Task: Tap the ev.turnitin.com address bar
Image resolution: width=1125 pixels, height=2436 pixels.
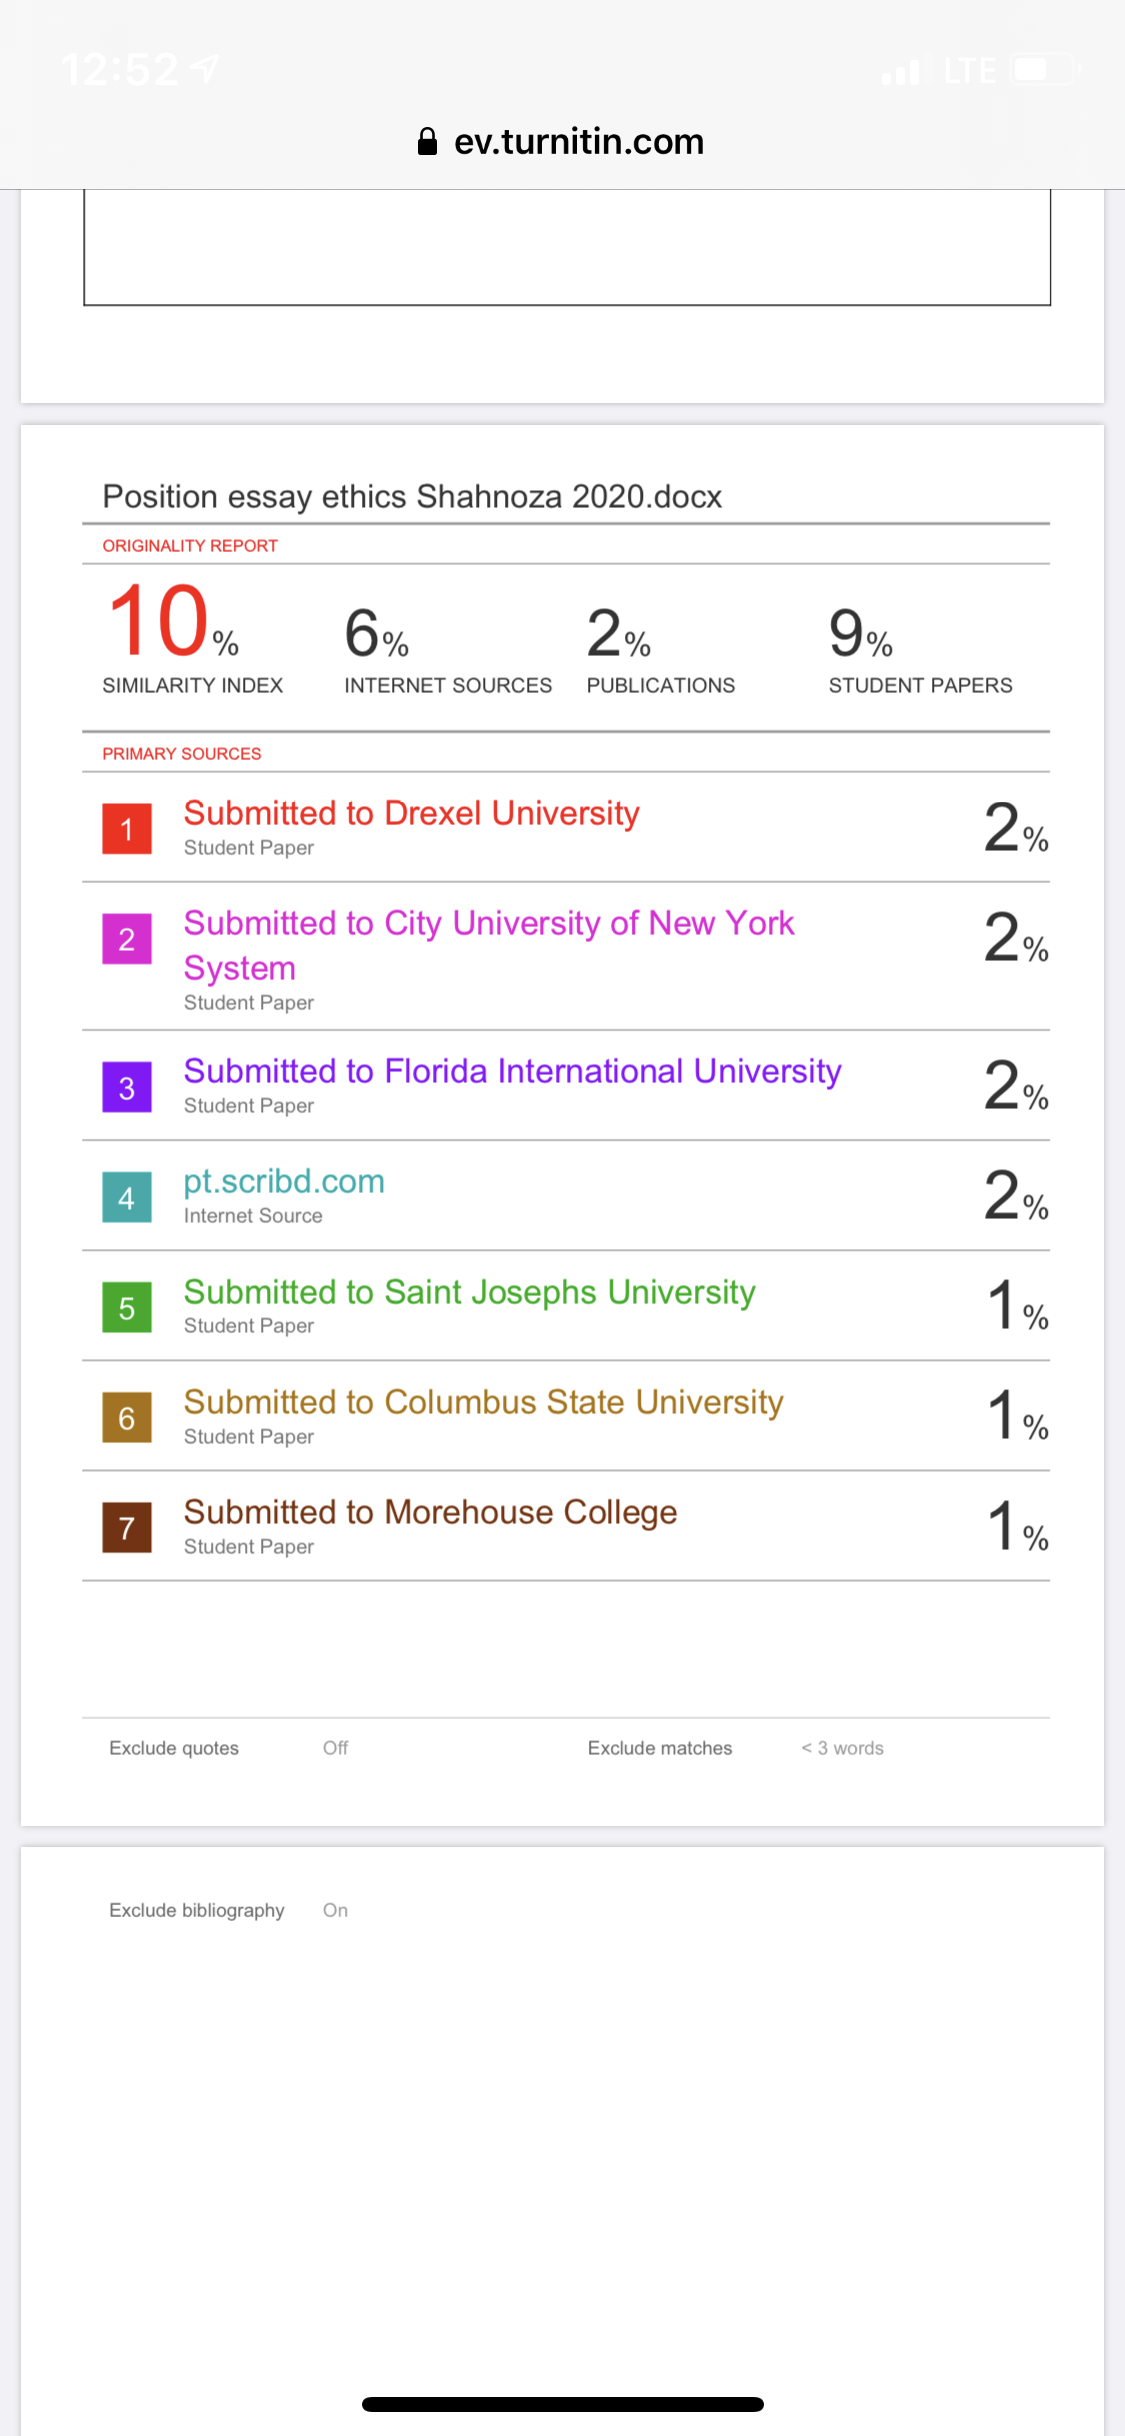Action: [x=562, y=141]
